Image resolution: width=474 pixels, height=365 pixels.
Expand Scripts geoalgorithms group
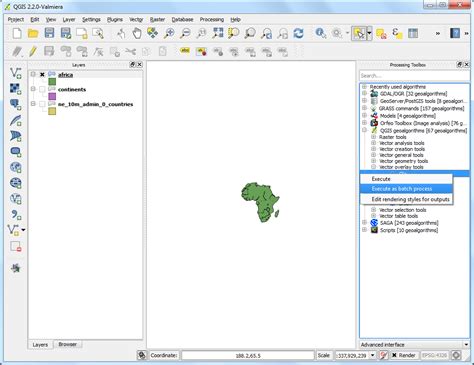[364, 230]
